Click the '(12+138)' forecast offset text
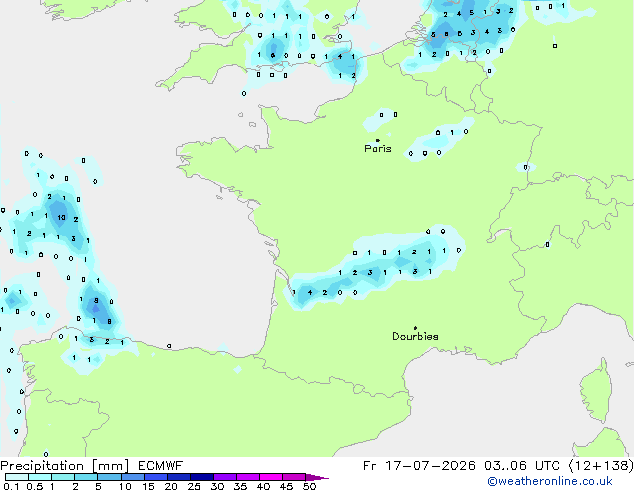The height and width of the screenshot is (490, 634). pyautogui.click(x=601, y=466)
